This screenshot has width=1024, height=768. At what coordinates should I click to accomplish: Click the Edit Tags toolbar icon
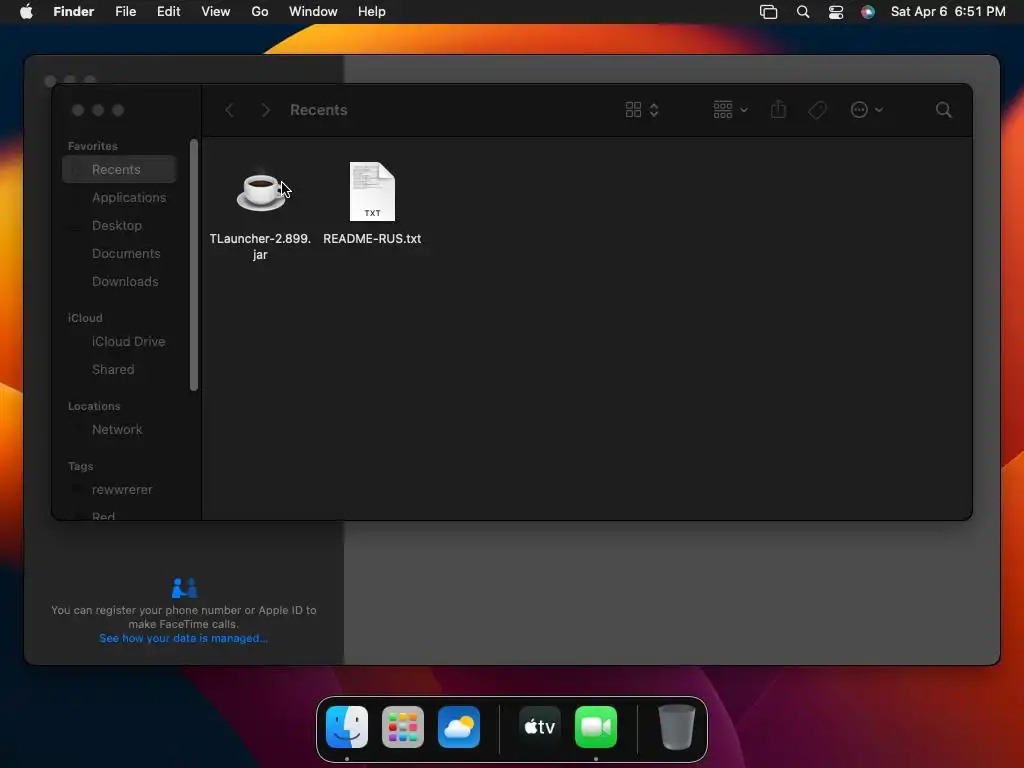[x=817, y=110]
